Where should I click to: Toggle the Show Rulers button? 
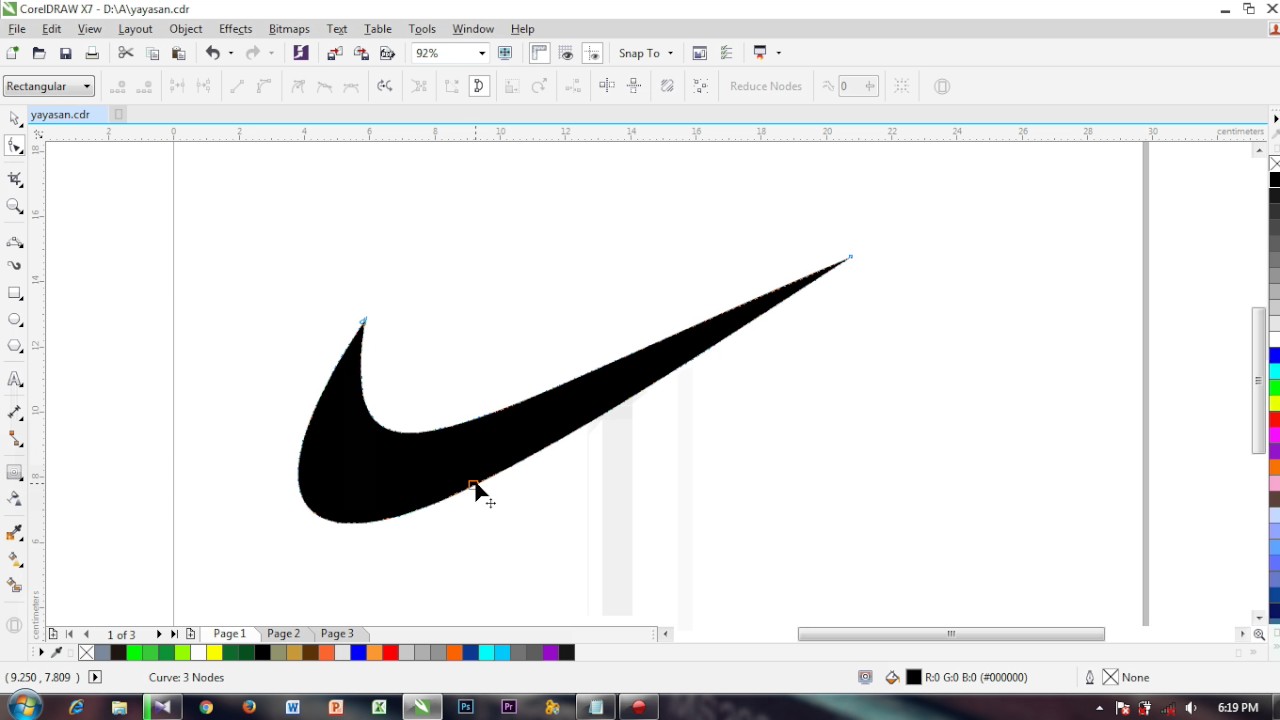[539, 53]
